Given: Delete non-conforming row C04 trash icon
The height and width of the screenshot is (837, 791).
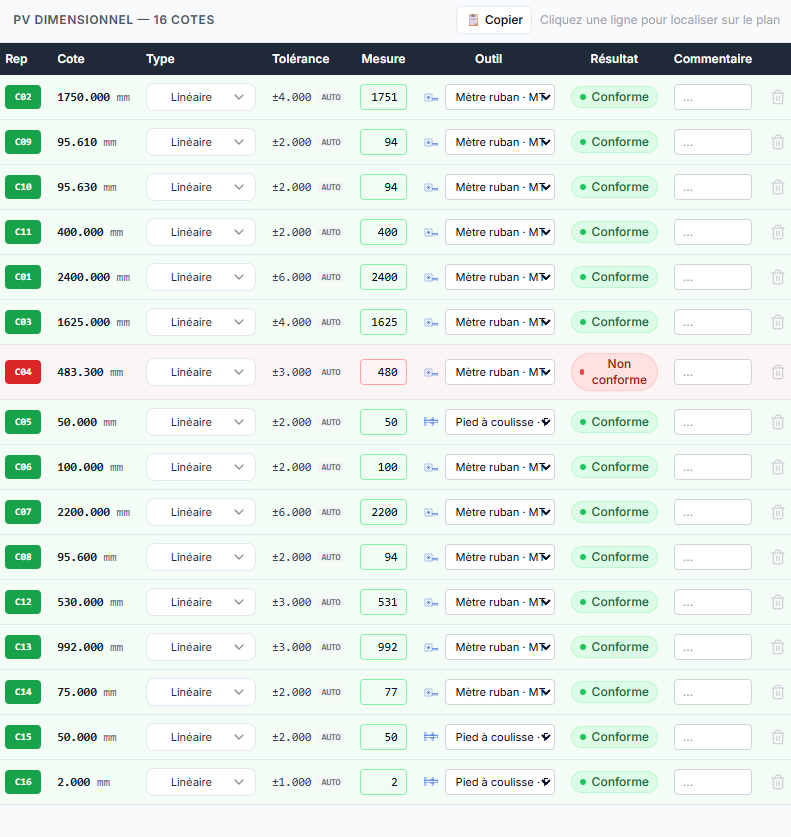Looking at the screenshot, I should [x=778, y=372].
